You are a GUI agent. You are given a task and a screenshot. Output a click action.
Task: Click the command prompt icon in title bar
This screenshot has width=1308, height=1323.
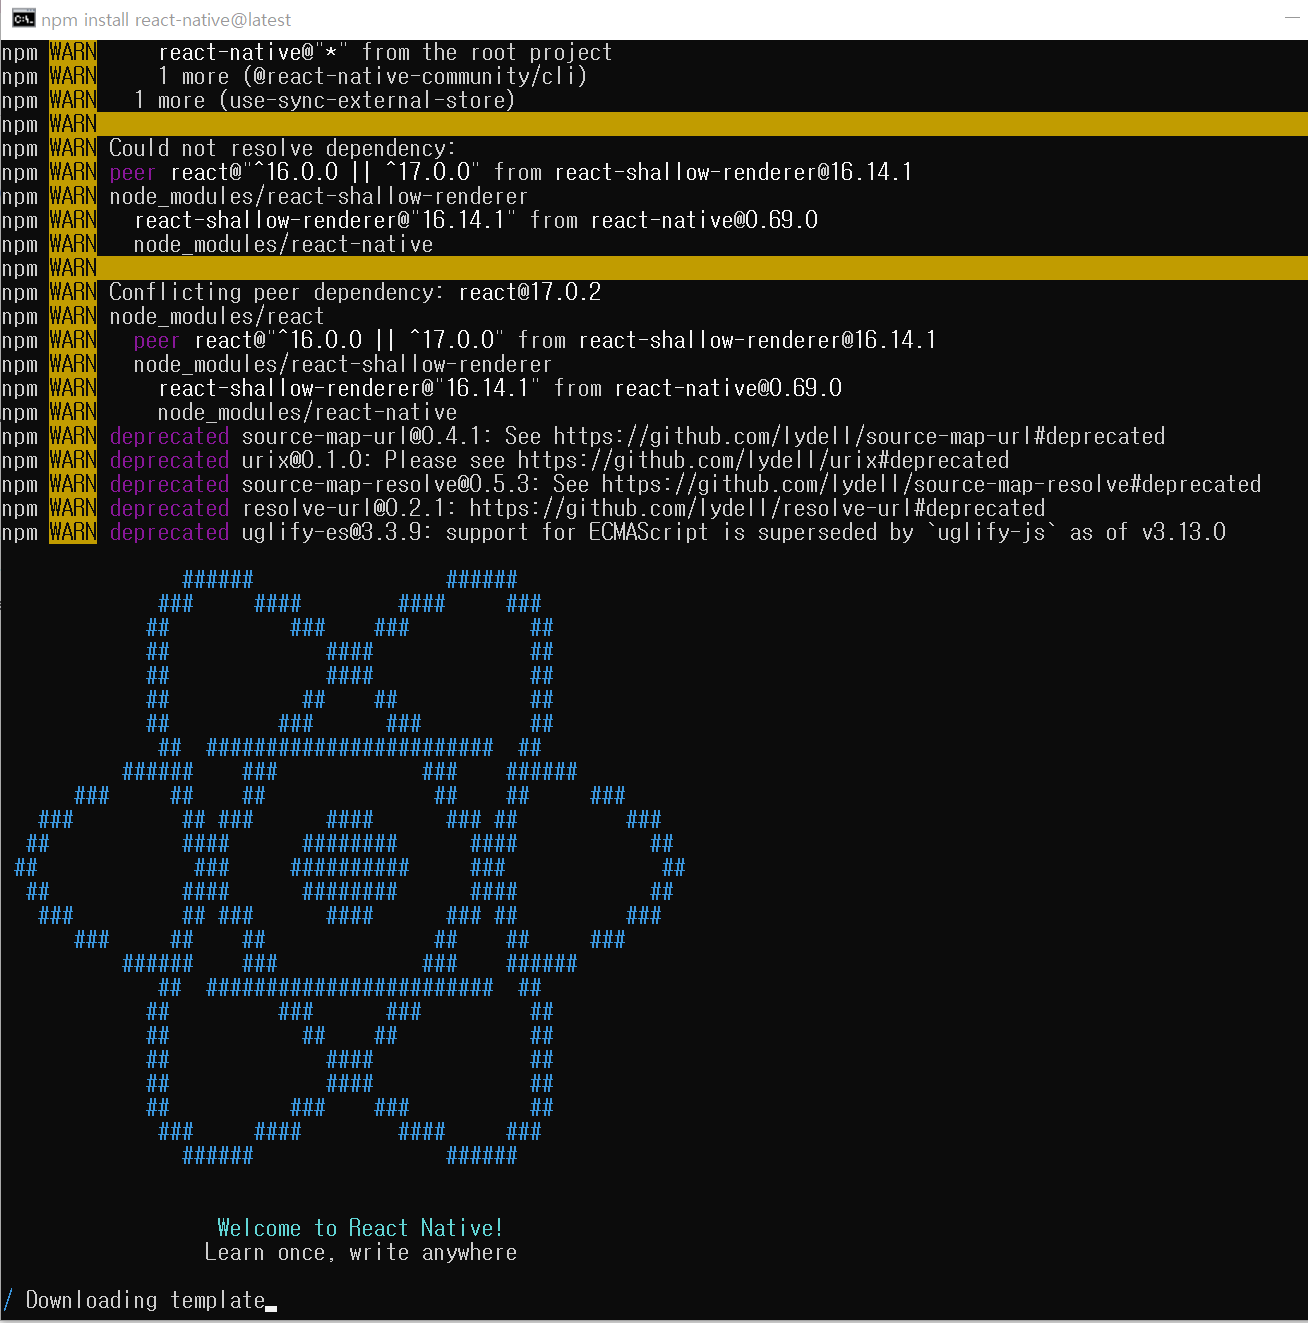pyautogui.click(x=23, y=19)
